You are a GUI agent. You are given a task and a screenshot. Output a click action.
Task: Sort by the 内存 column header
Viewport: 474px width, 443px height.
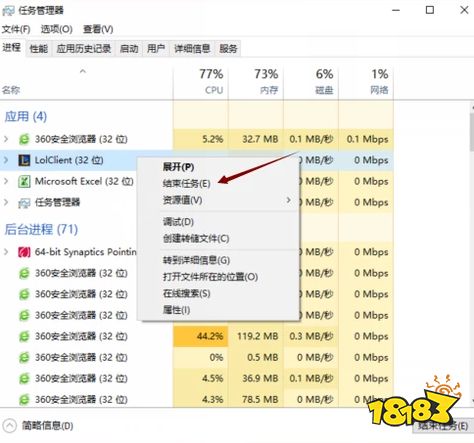click(x=256, y=82)
